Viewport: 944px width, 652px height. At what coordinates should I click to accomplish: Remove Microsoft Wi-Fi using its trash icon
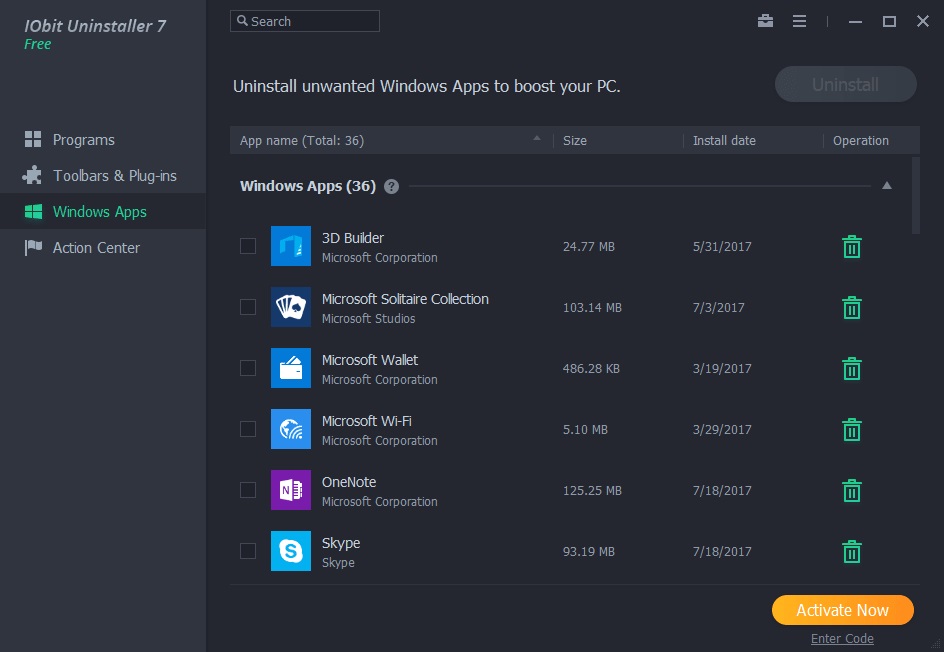click(851, 429)
